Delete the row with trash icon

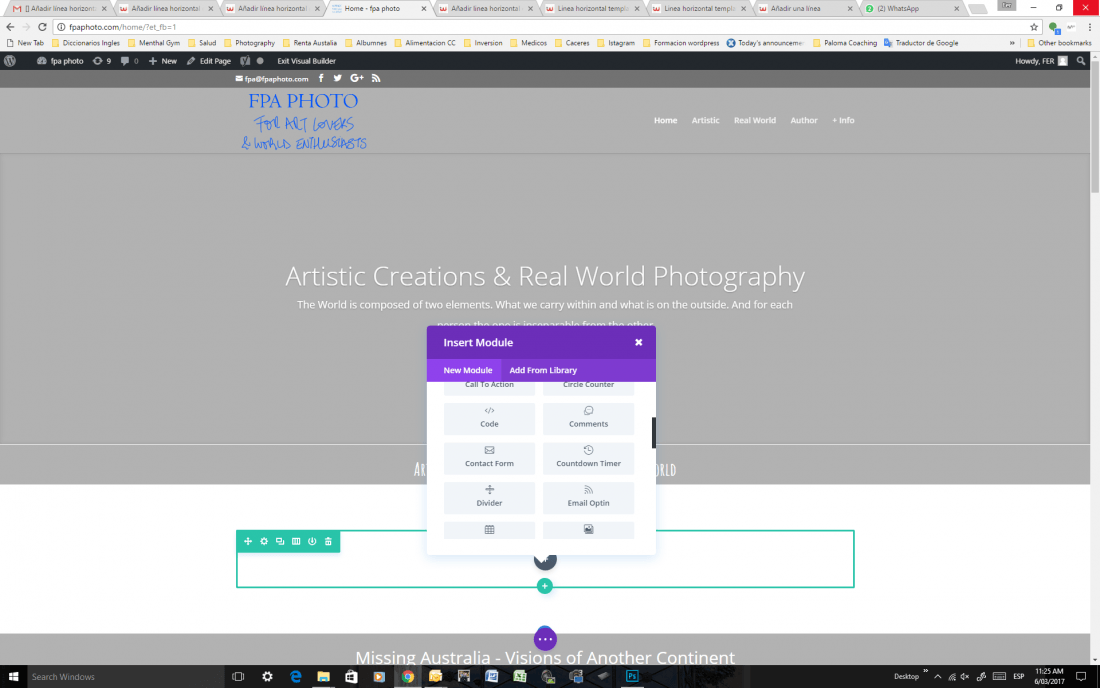coord(328,541)
